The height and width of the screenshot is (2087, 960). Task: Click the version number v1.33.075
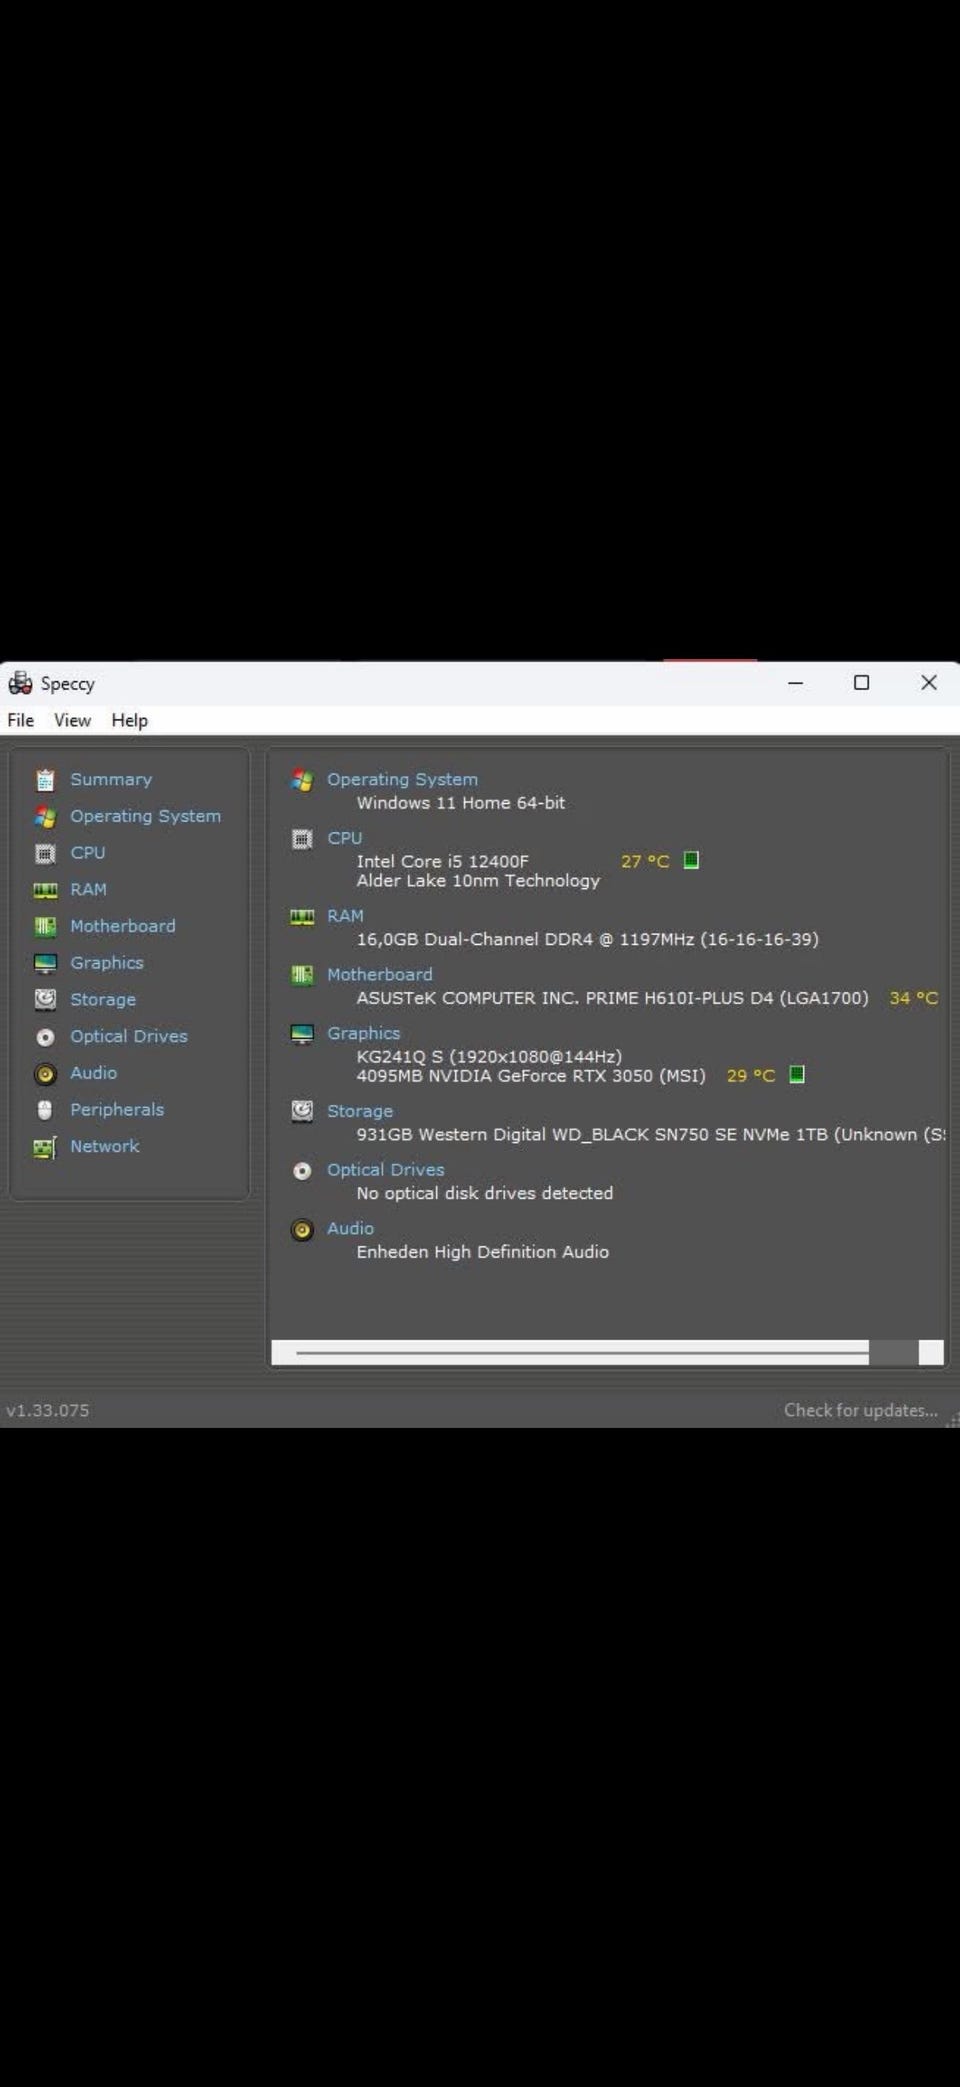tap(47, 1411)
